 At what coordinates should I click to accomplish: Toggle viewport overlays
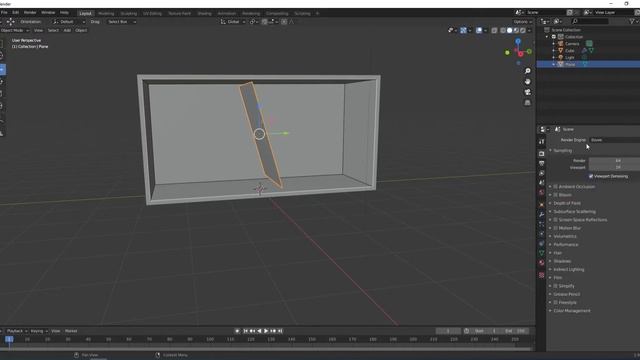tap(479, 30)
